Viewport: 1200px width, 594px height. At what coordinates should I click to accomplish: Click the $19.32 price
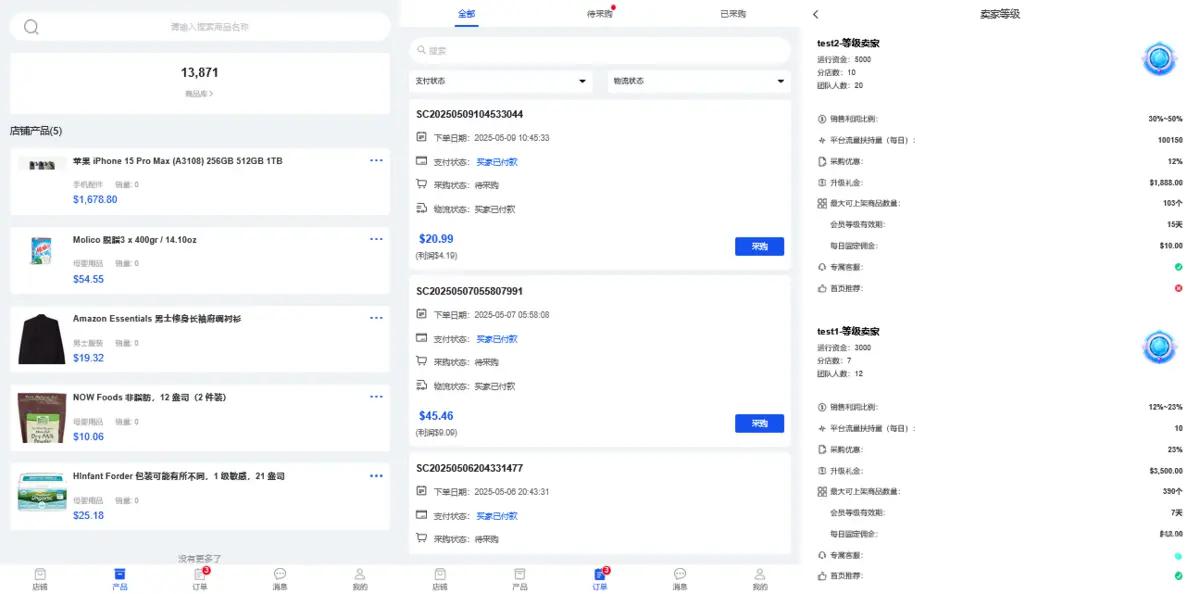[88, 358]
